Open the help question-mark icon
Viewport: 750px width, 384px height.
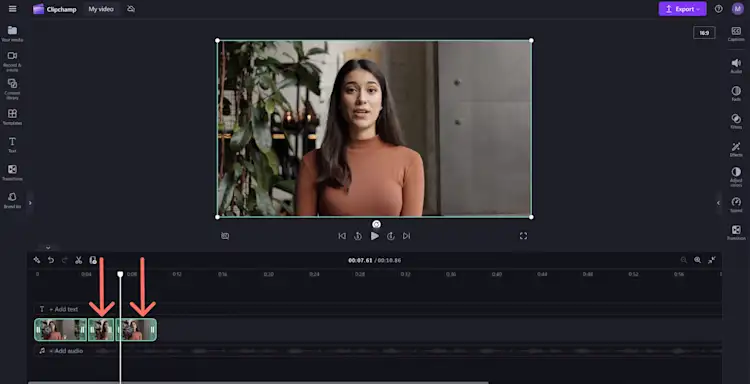tap(718, 9)
